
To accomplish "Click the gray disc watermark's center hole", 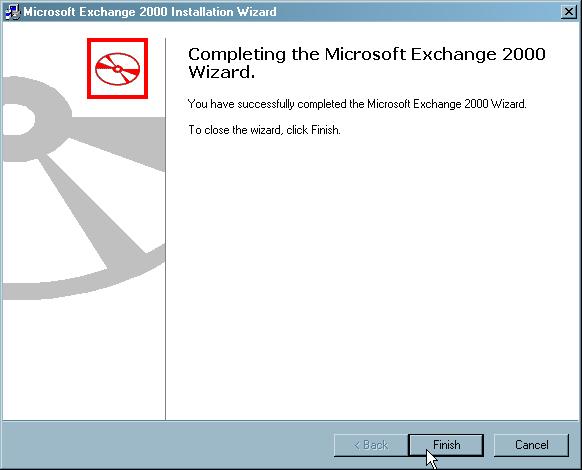I will click(x=18, y=119).
